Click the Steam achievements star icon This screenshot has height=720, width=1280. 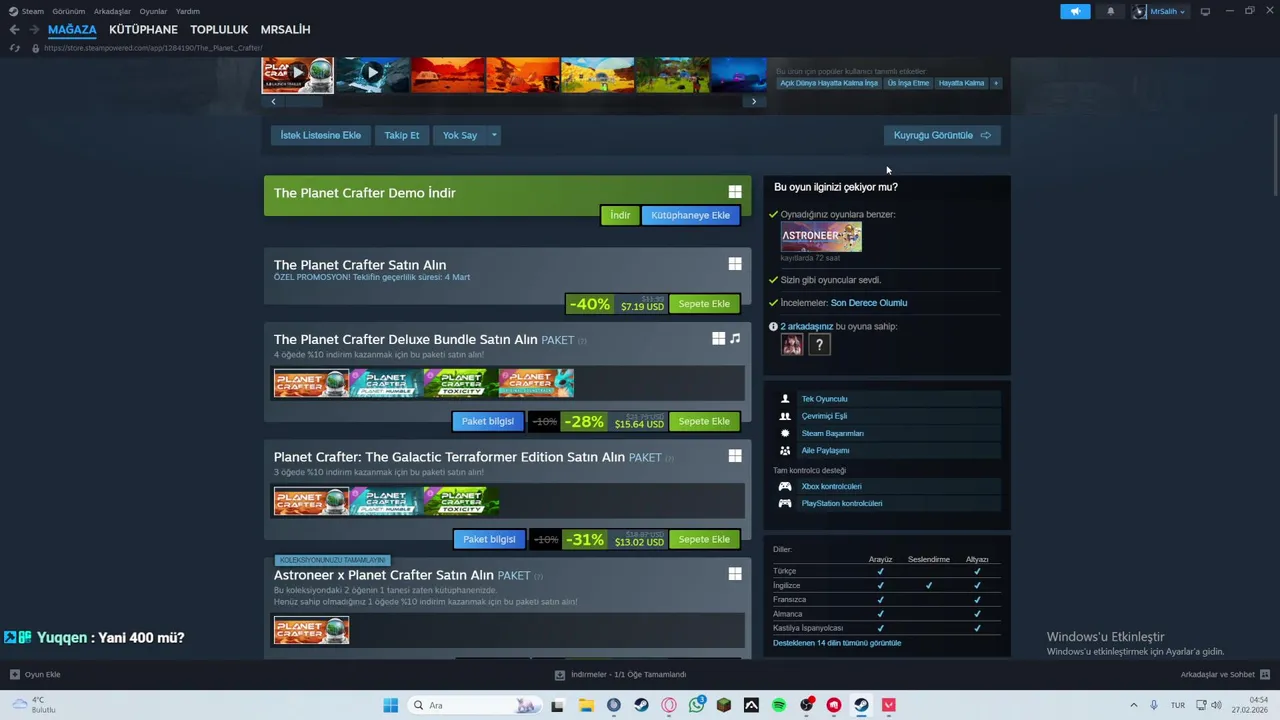pyautogui.click(x=785, y=433)
